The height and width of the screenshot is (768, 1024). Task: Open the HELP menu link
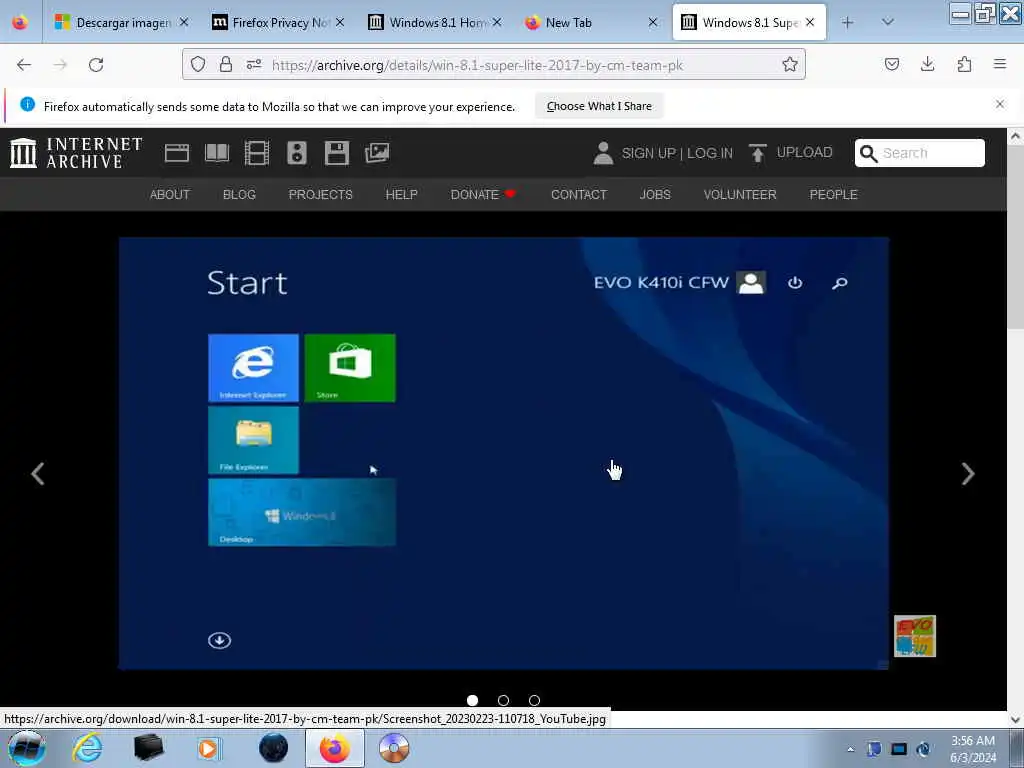tap(402, 195)
